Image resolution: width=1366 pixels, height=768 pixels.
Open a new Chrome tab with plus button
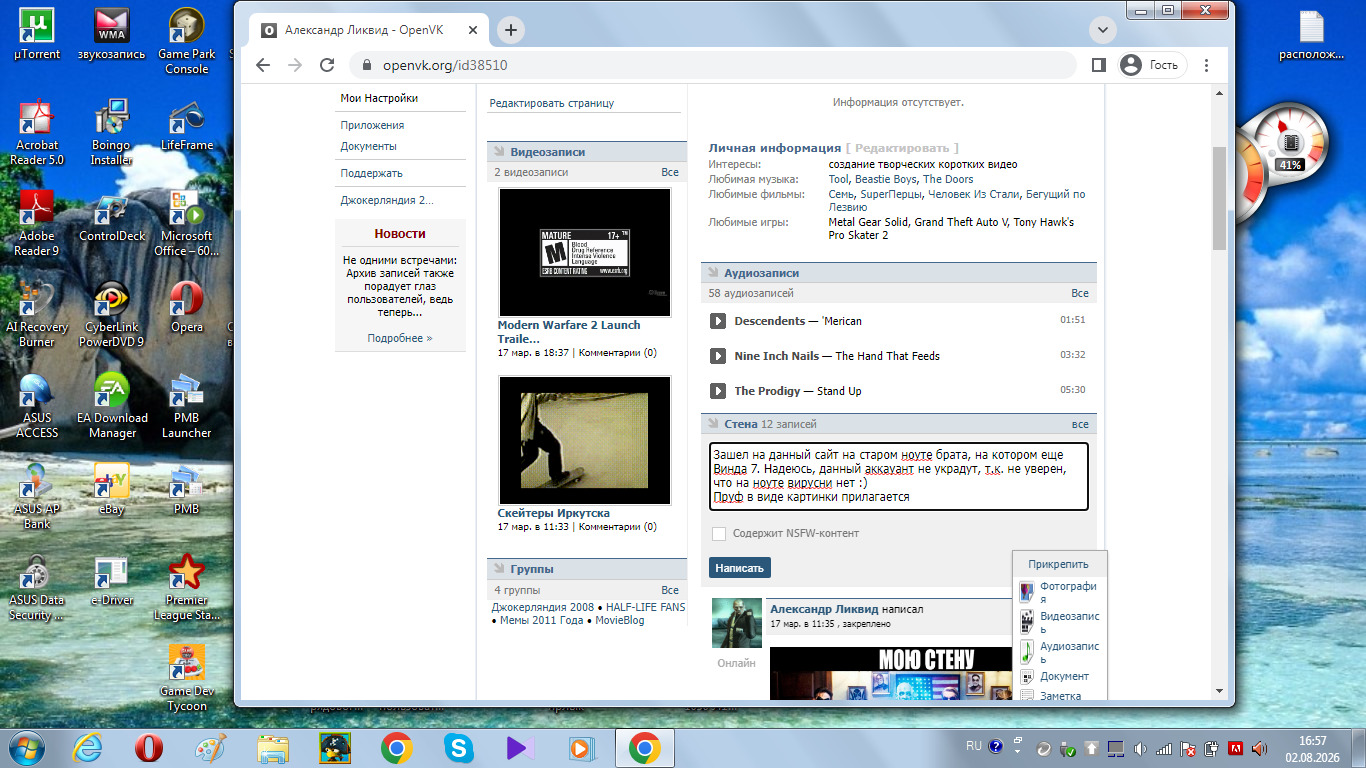pyautogui.click(x=511, y=30)
